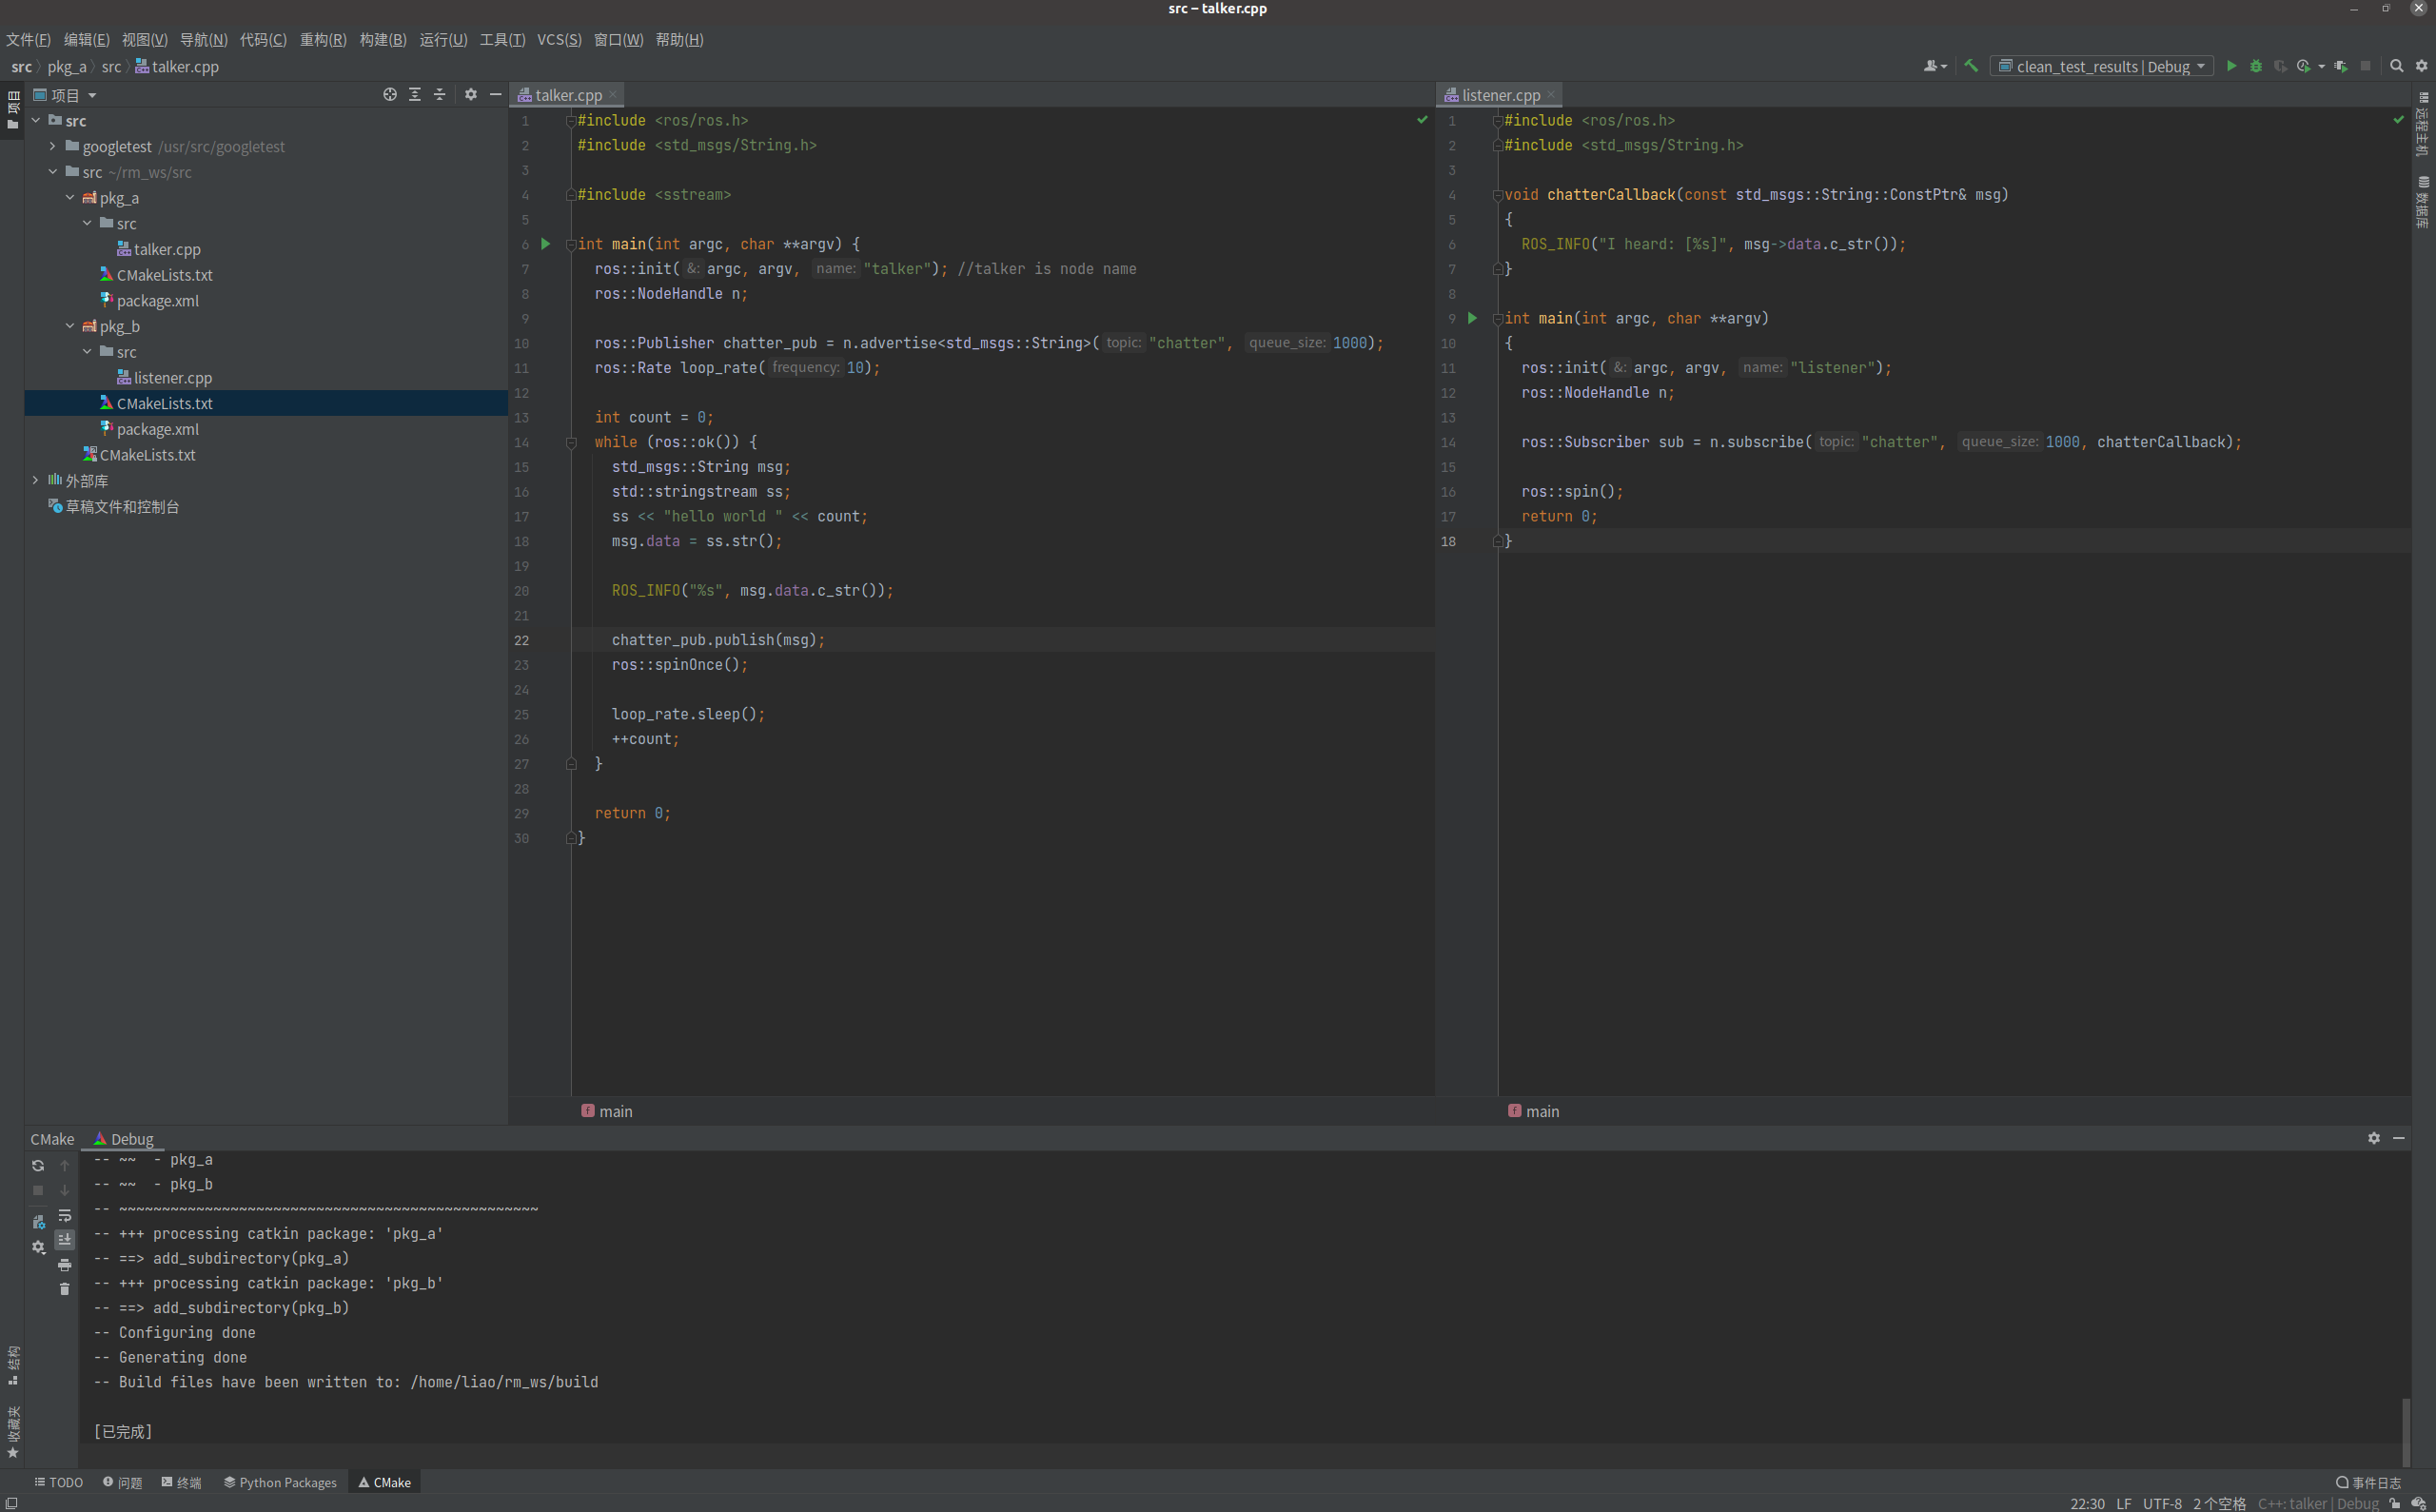Expand the googletest tree node
The width and height of the screenshot is (2436, 1512).
52,146
